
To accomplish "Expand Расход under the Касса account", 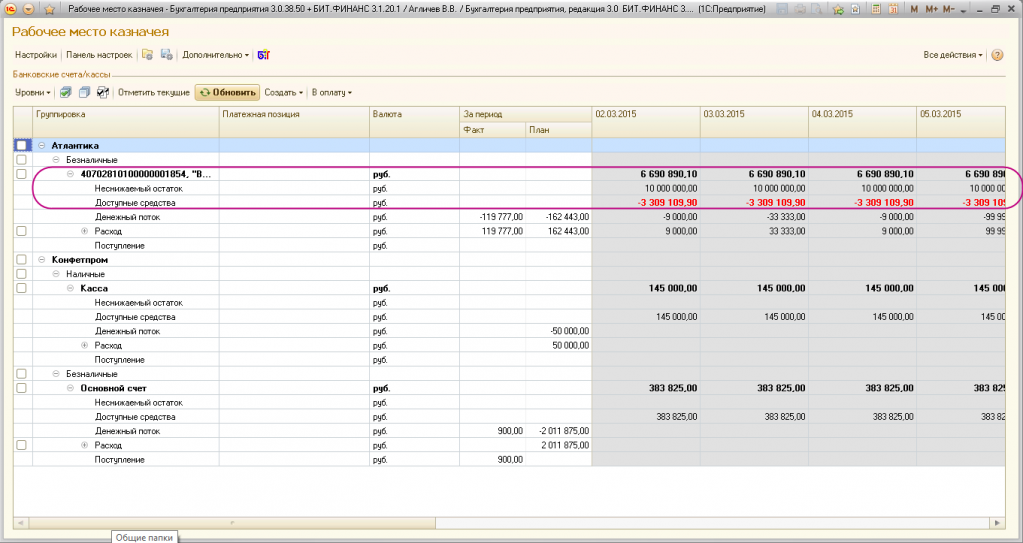I will tap(84, 345).
